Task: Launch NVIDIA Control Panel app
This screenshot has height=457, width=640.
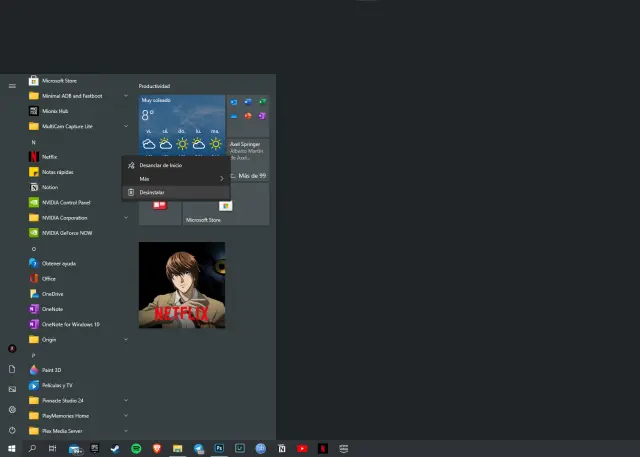Action: pyautogui.click(x=66, y=202)
